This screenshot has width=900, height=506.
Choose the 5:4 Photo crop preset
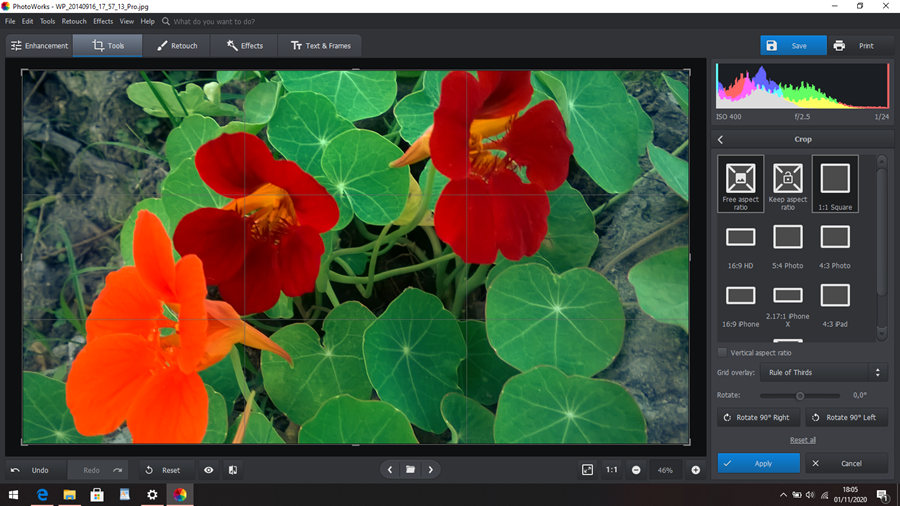pos(788,247)
